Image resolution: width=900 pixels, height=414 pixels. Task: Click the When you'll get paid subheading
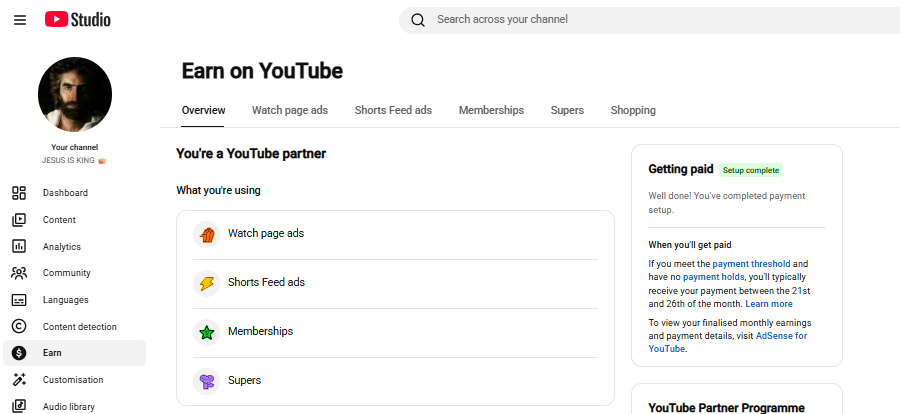click(x=690, y=245)
